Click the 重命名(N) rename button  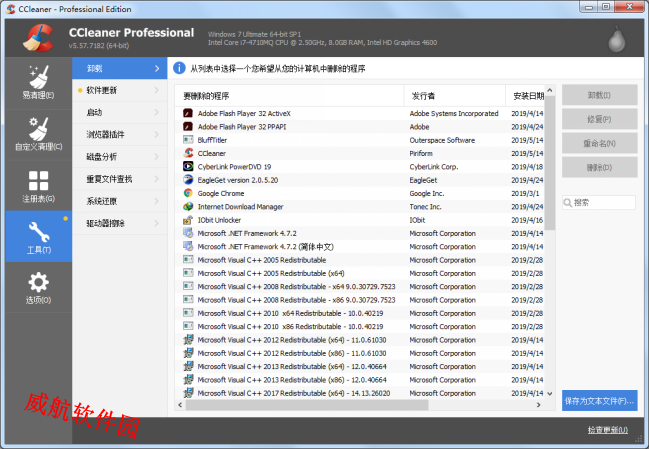(599, 143)
